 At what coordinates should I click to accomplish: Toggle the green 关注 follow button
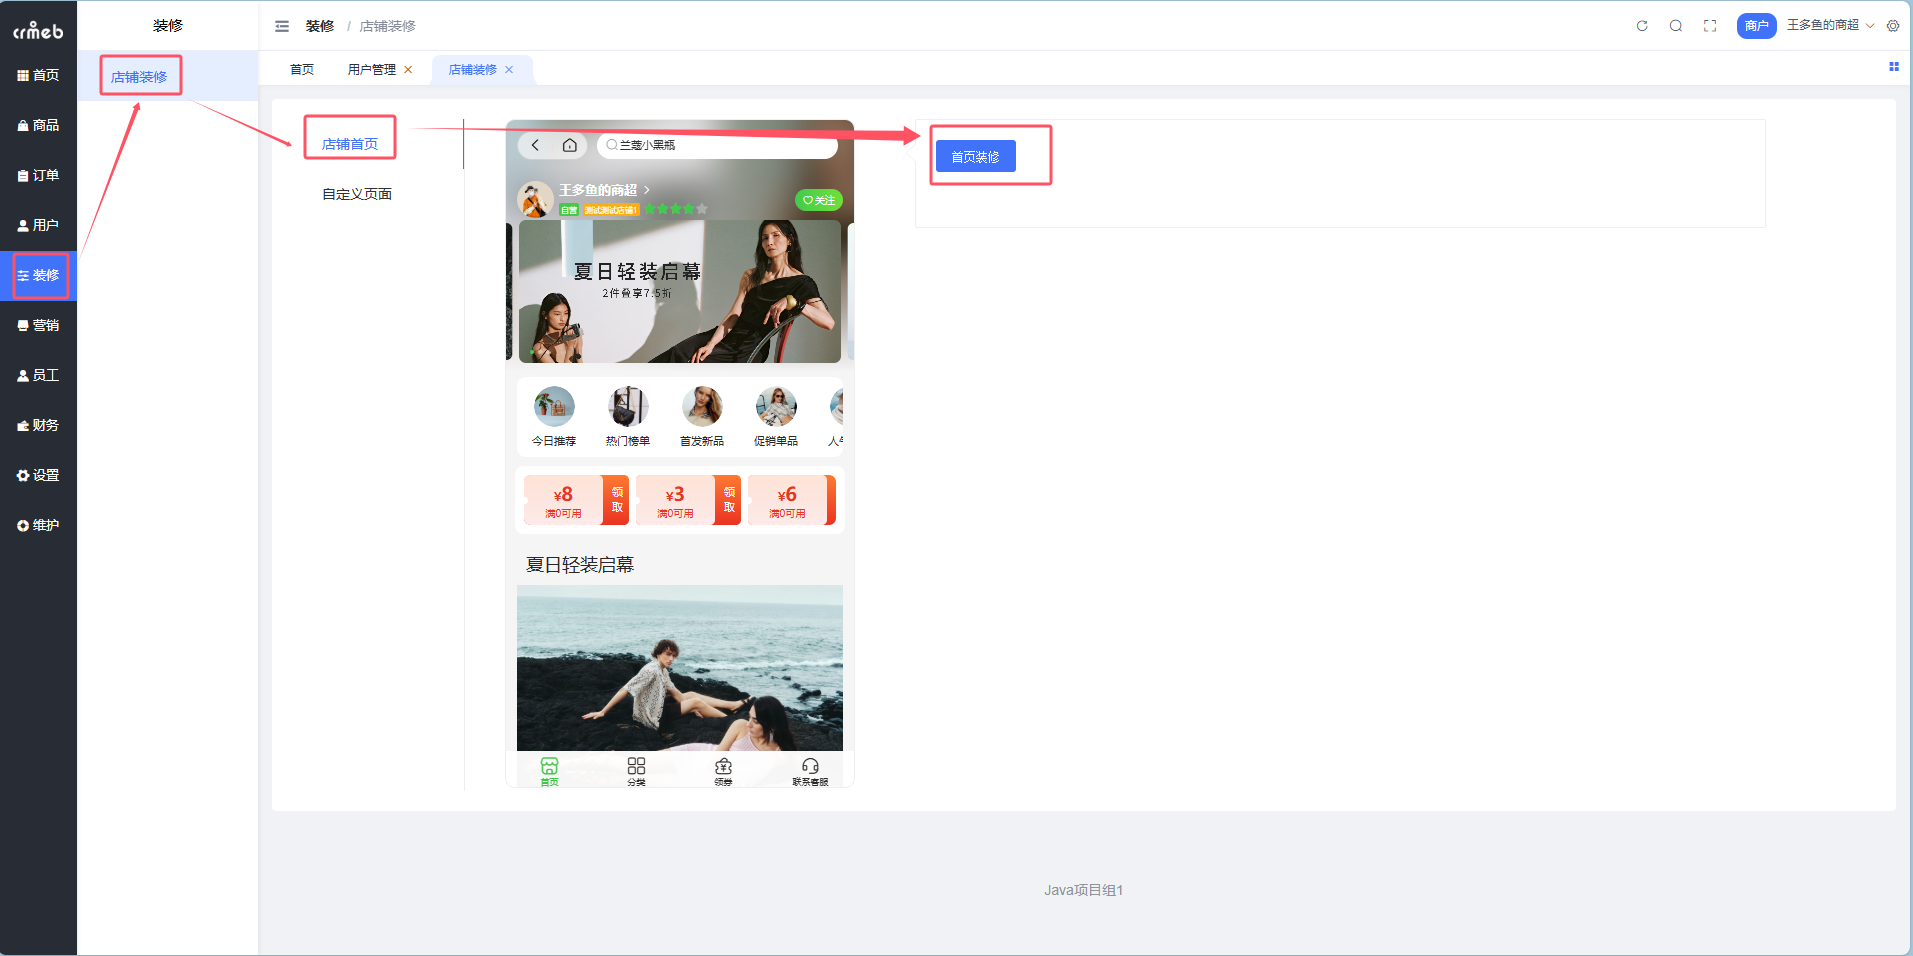818,200
